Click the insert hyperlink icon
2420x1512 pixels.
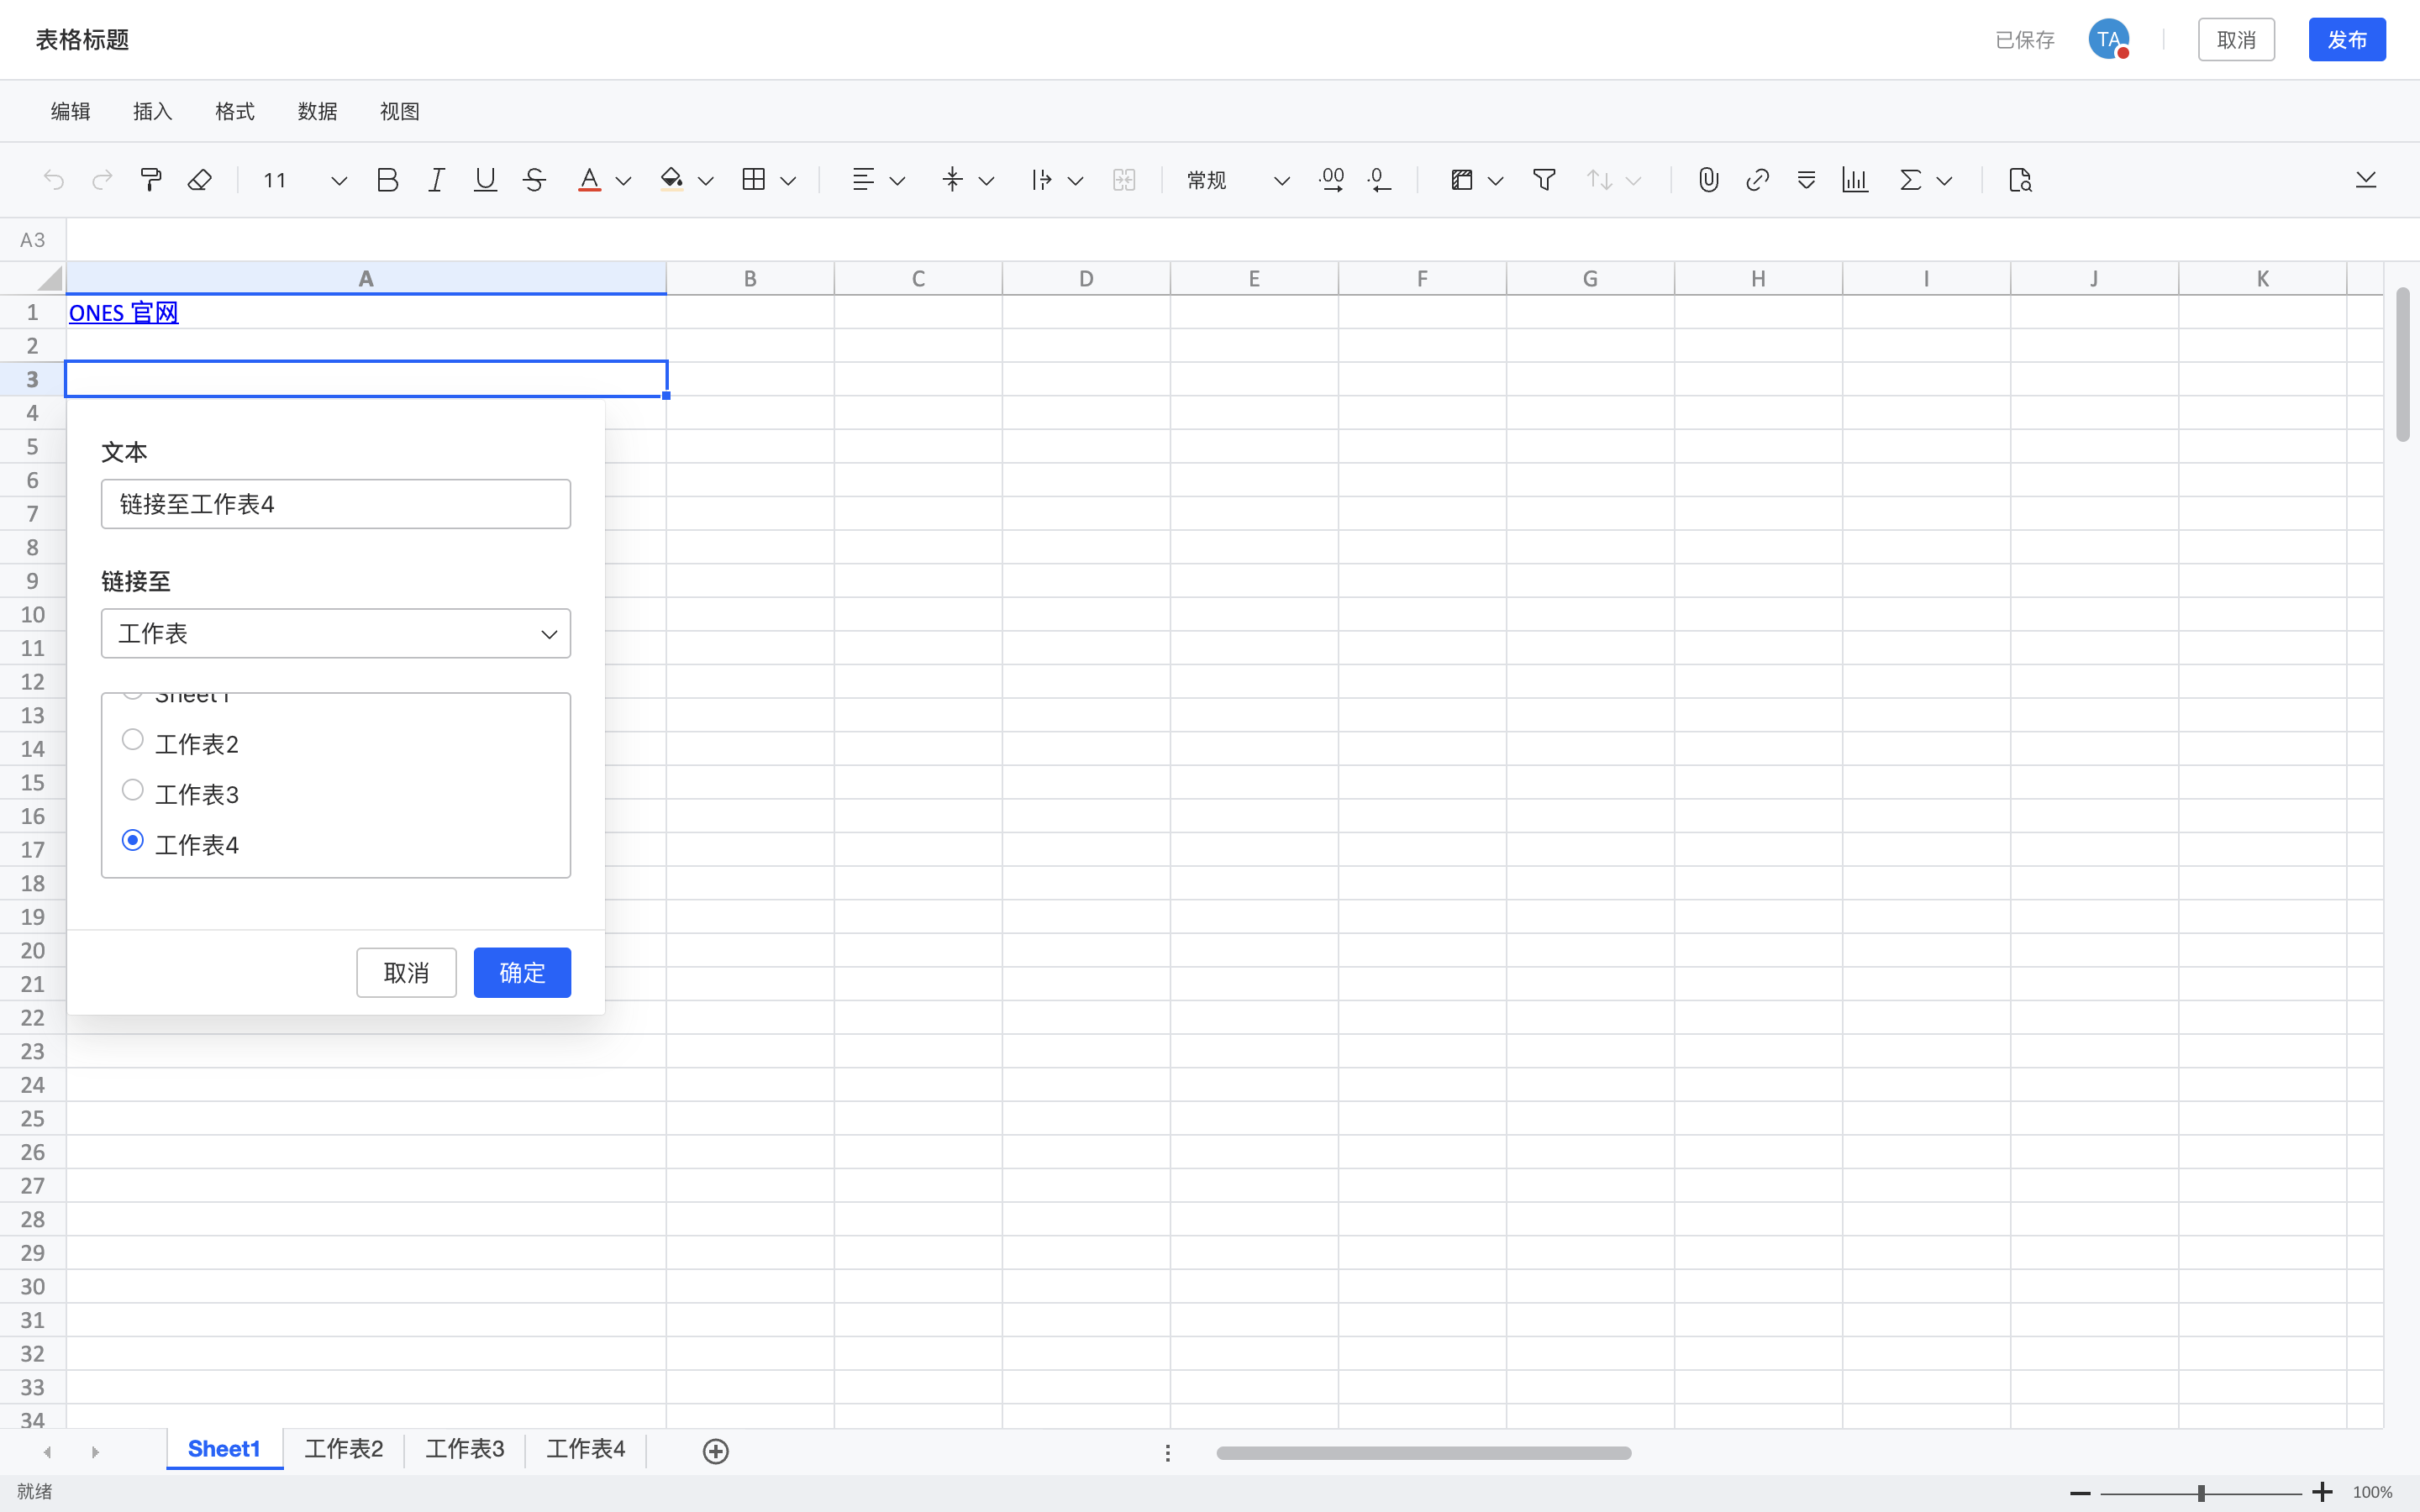(x=1757, y=180)
